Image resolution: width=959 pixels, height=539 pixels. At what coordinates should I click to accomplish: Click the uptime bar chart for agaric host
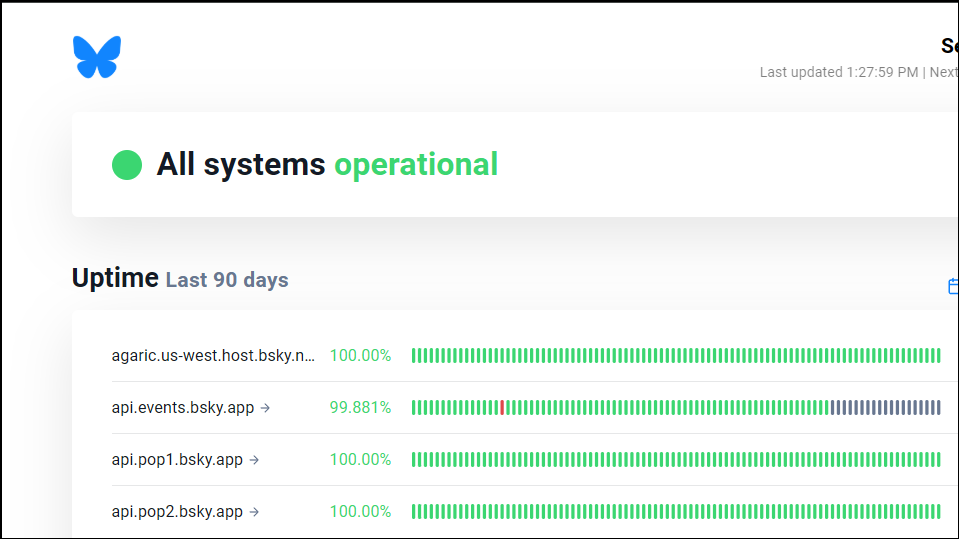(676, 355)
